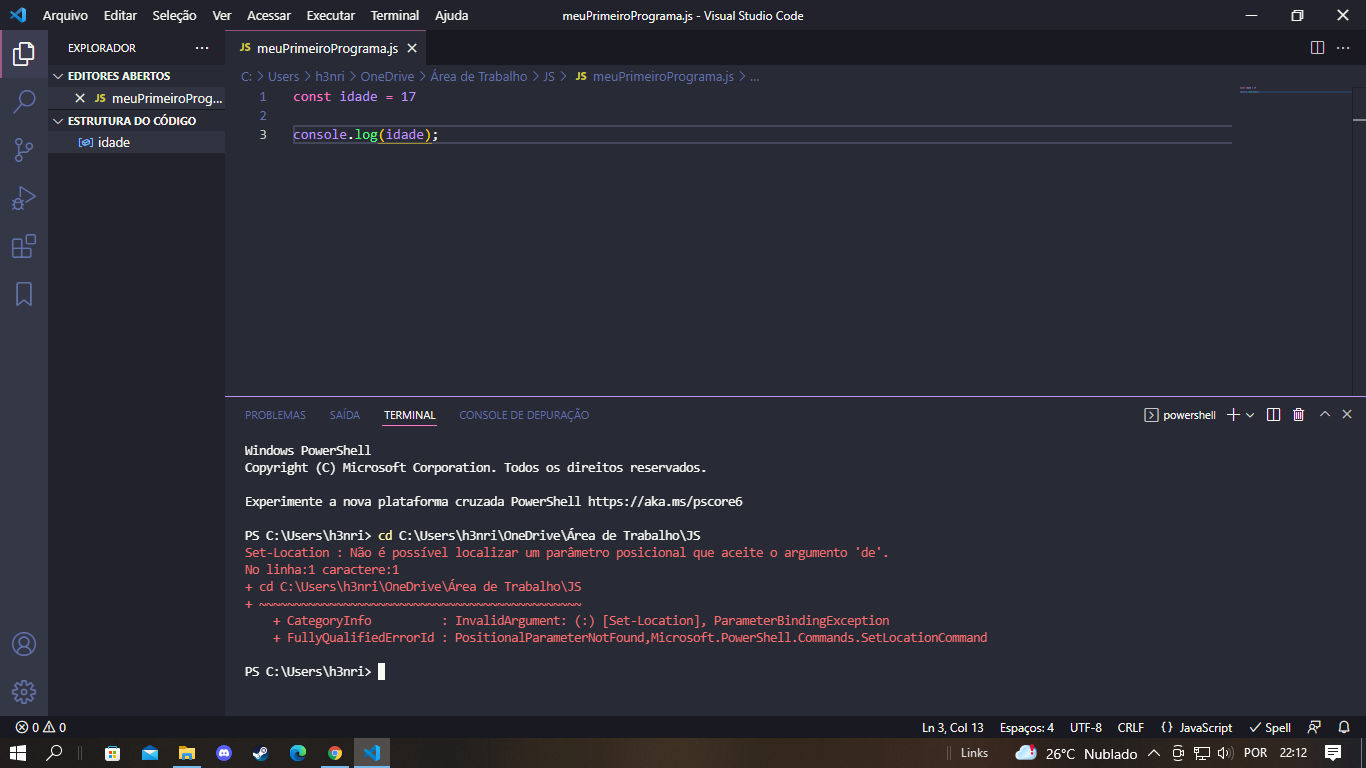Click line 1 code const idade = 17
Viewport: 1366px width, 768px height.
pyautogui.click(x=354, y=97)
